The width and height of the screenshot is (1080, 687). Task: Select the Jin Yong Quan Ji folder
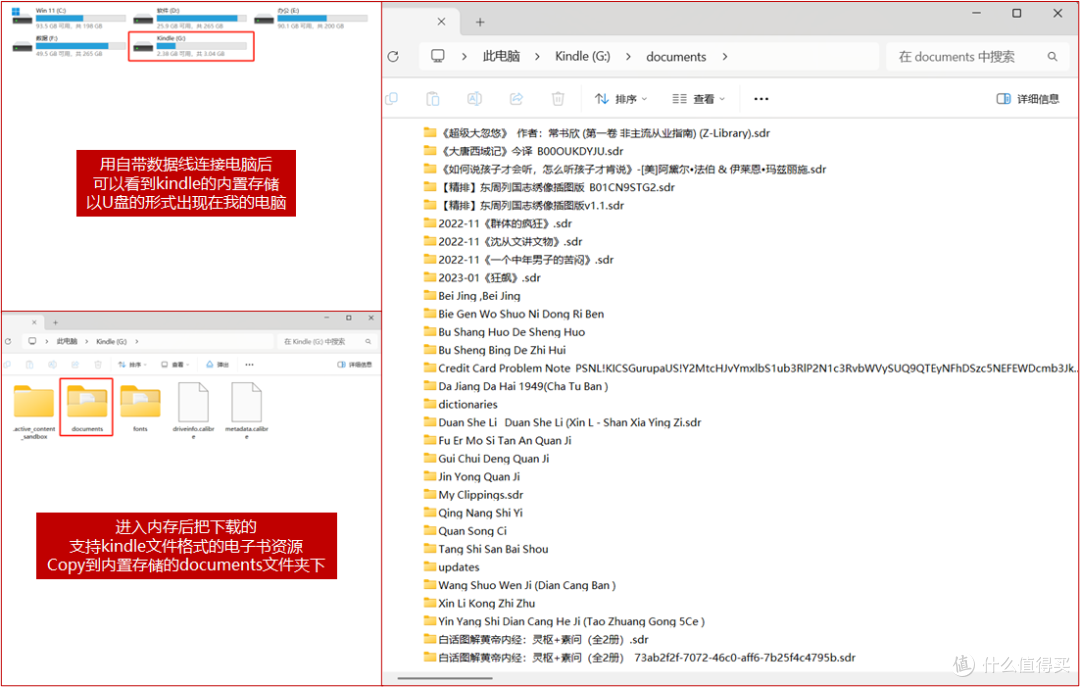coord(471,477)
